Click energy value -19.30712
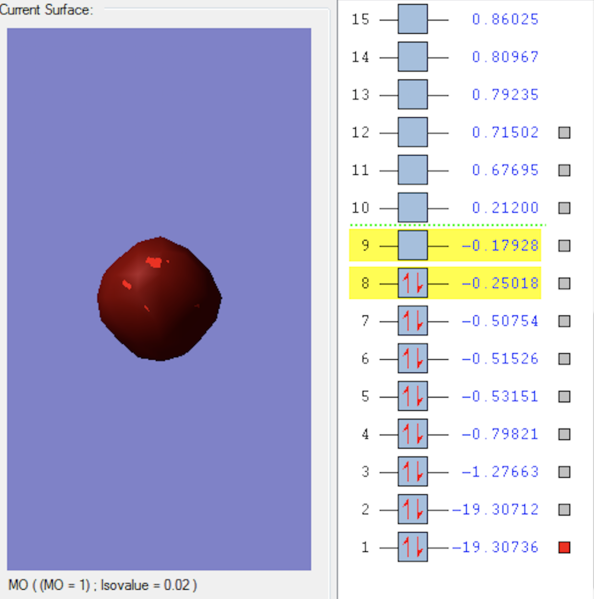The height and width of the screenshot is (599, 594). pos(495,510)
